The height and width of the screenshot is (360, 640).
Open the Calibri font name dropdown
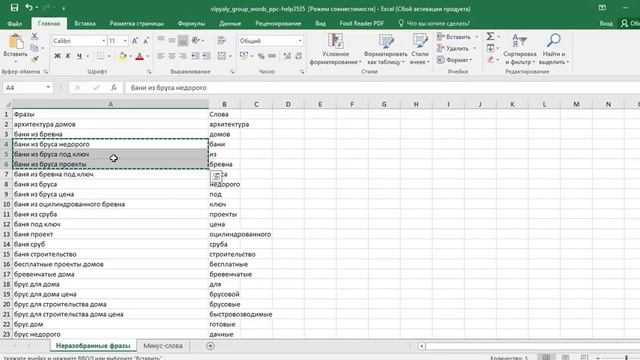coord(103,41)
